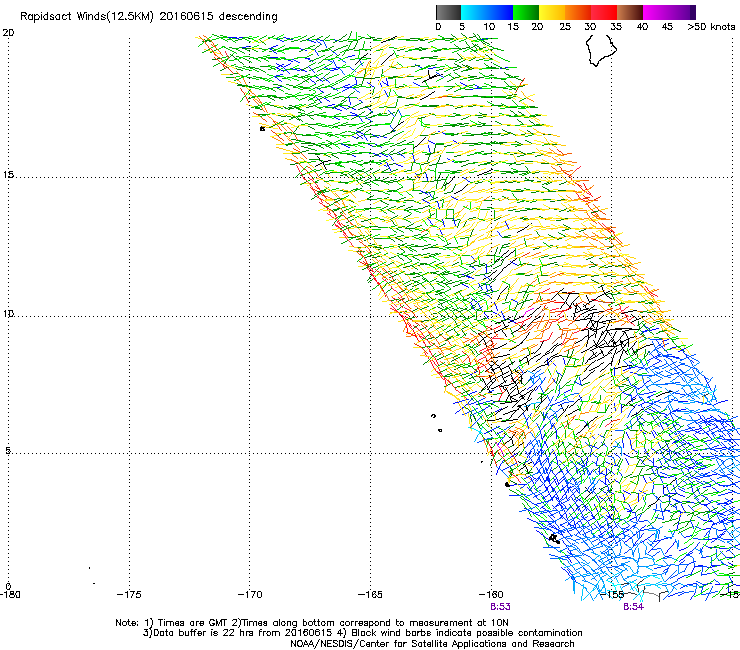Click the 'Data buffer is 22 hrs' note line

coord(363,633)
